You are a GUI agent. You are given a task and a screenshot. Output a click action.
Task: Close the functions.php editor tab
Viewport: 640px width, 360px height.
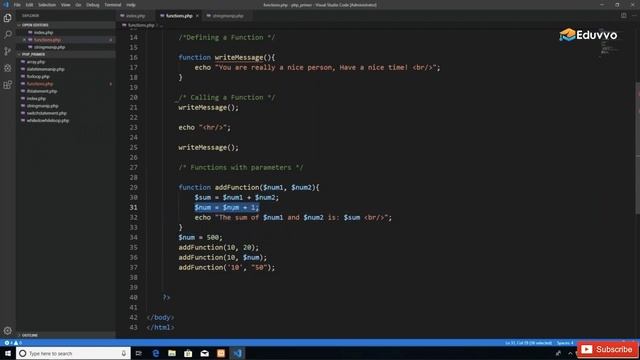pos(197,16)
